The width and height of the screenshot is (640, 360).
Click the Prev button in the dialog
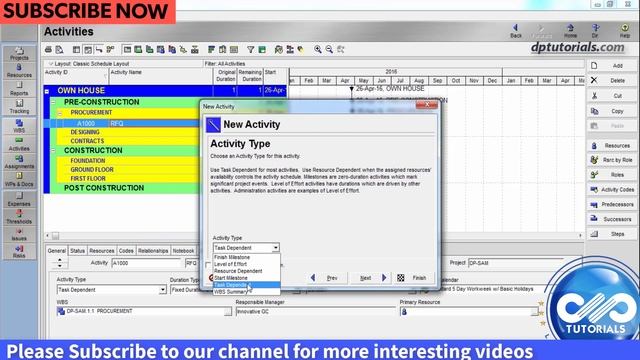[327, 278]
